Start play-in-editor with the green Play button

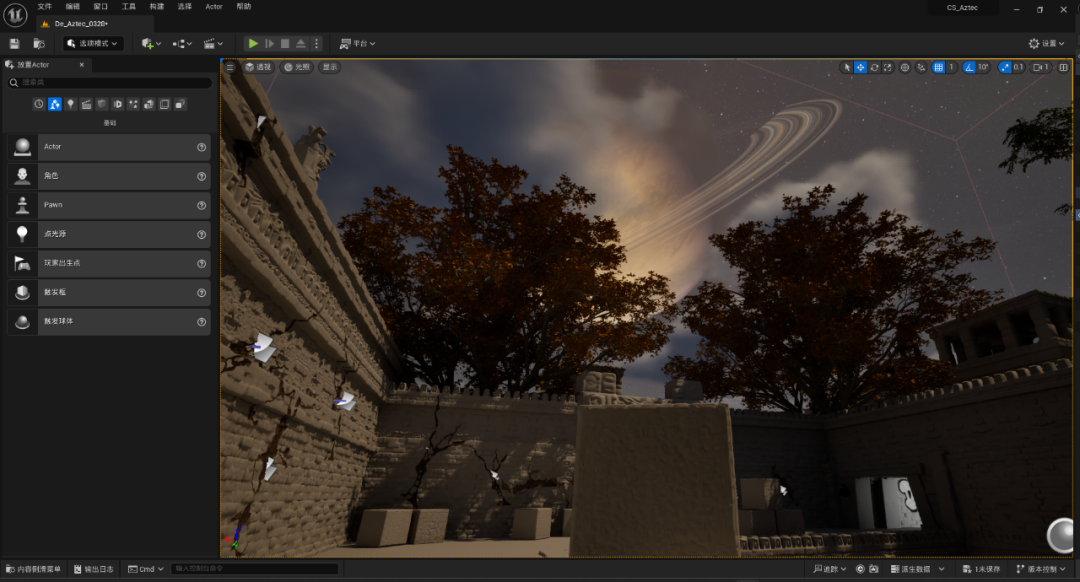pyautogui.click(x=253, y=43)
